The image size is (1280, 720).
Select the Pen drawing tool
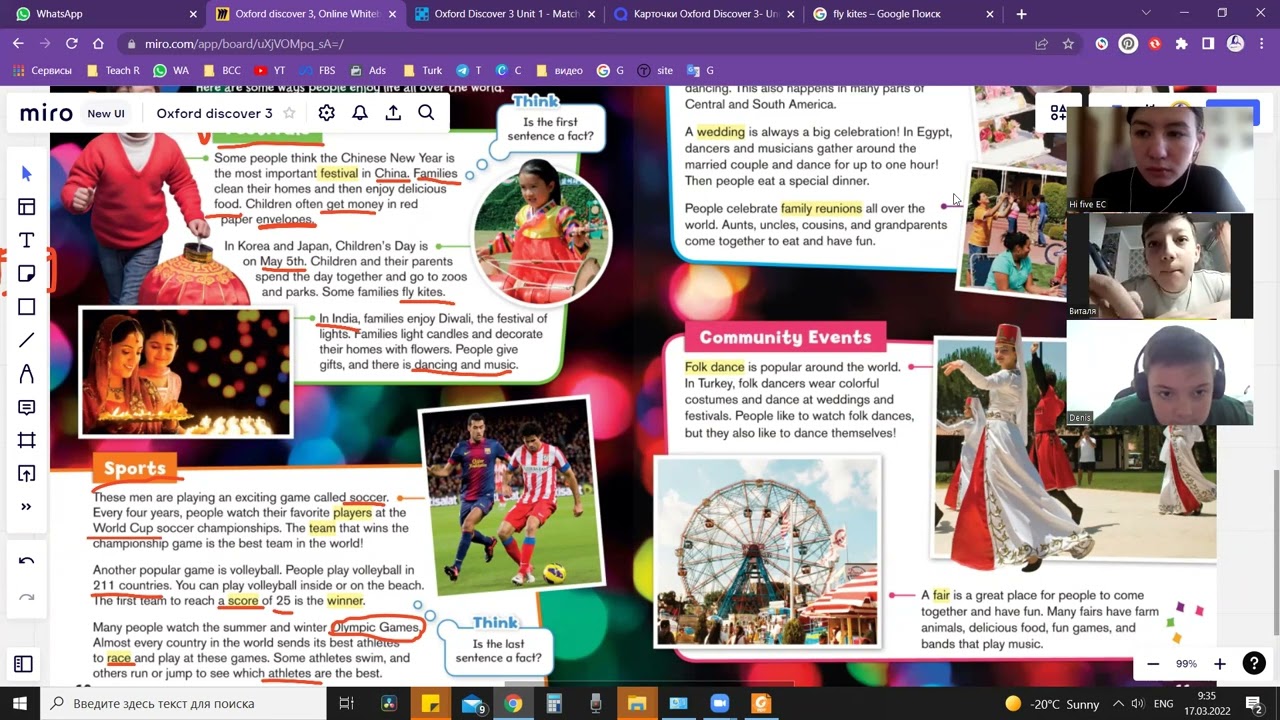coord(27,374)
